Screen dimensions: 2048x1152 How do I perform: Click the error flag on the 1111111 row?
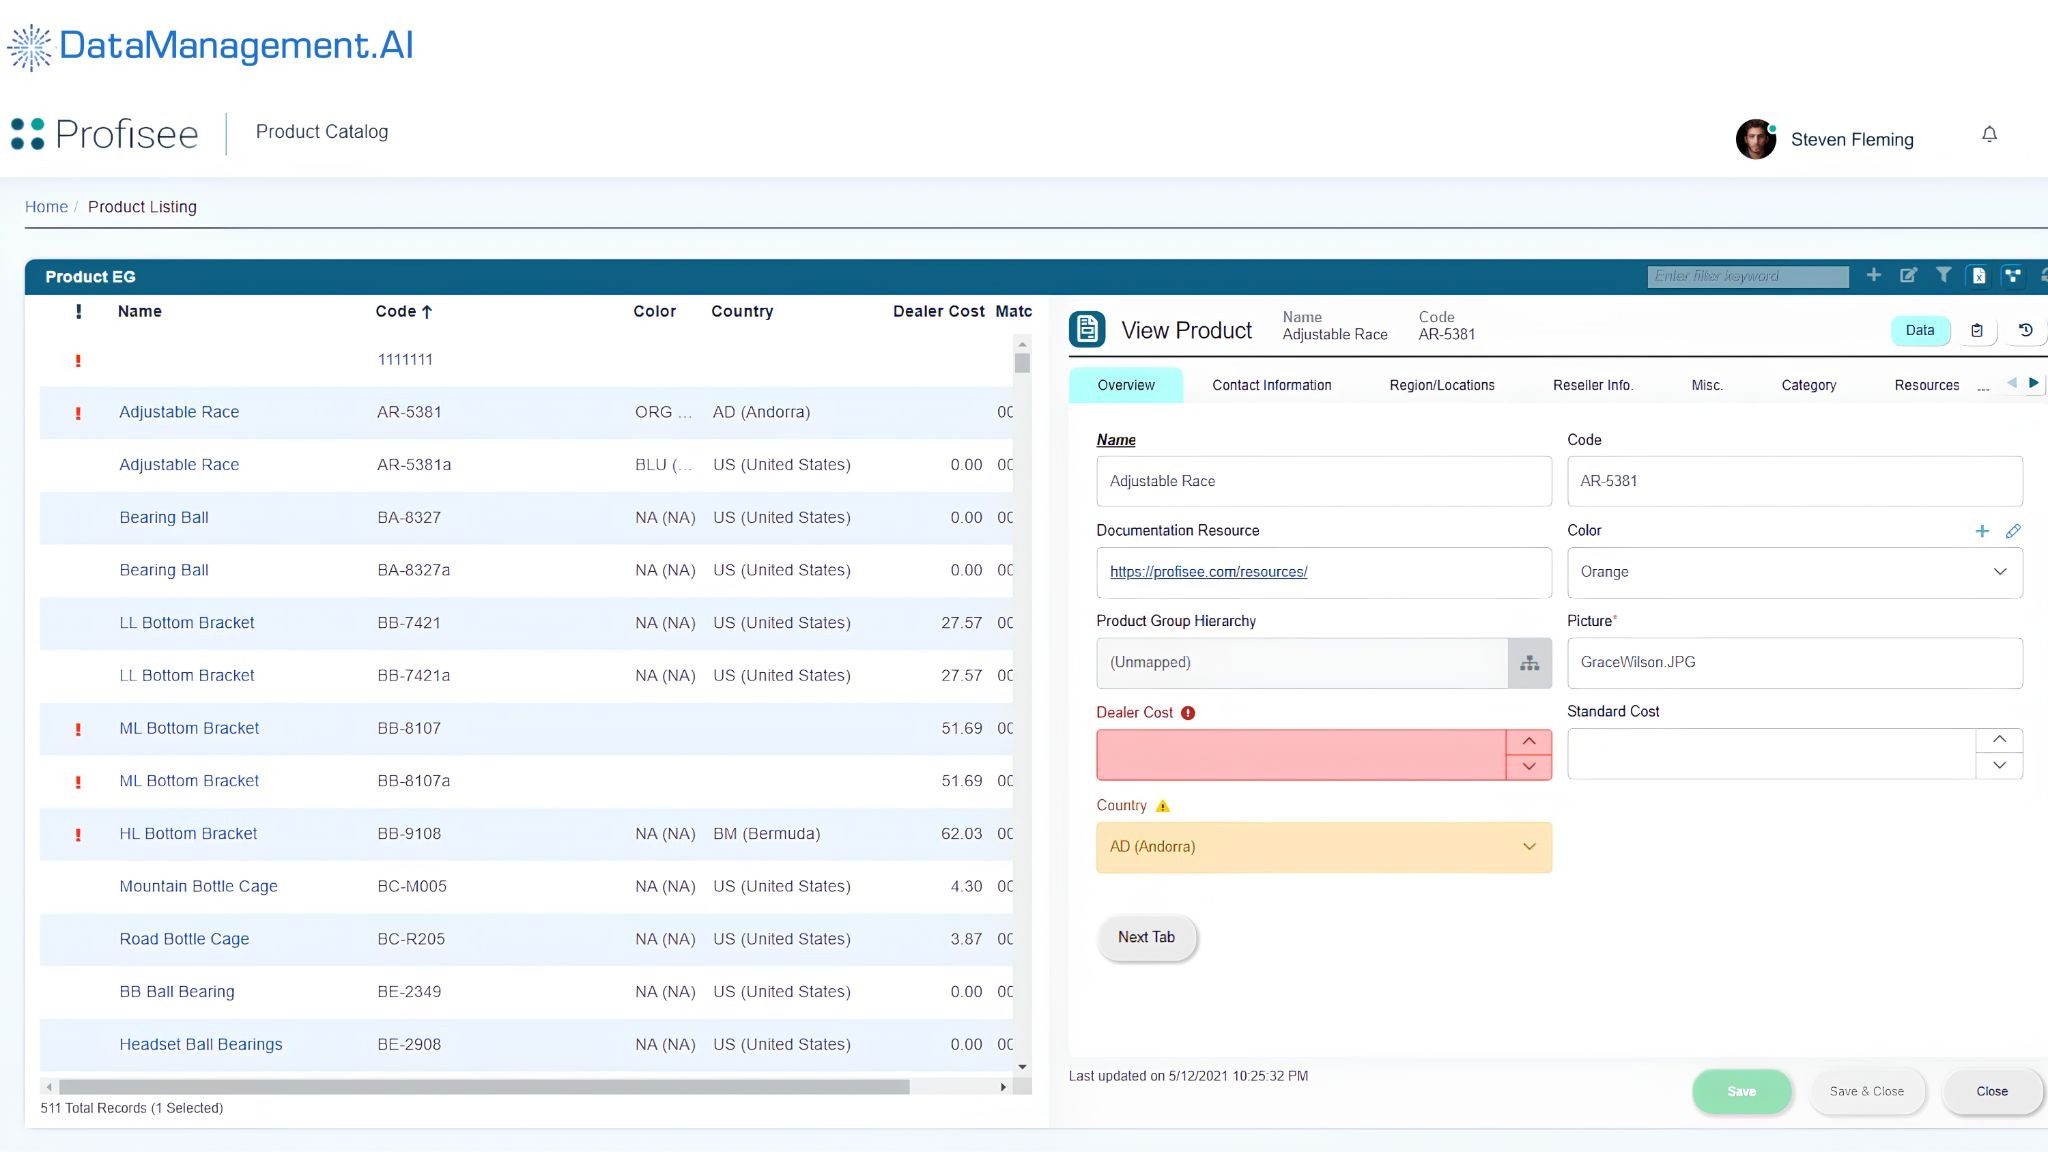pos(78,360)
